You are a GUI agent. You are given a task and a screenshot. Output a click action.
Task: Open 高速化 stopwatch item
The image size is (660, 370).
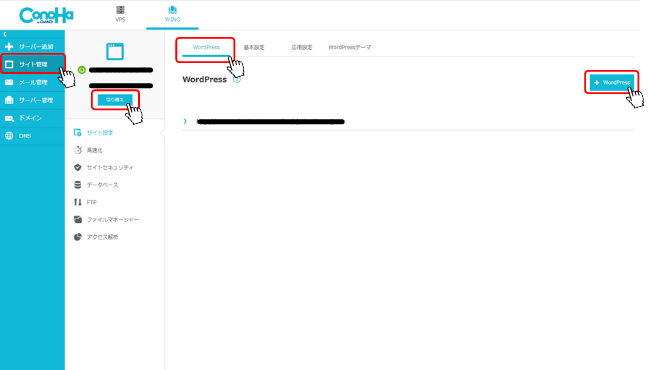(93, 150)
